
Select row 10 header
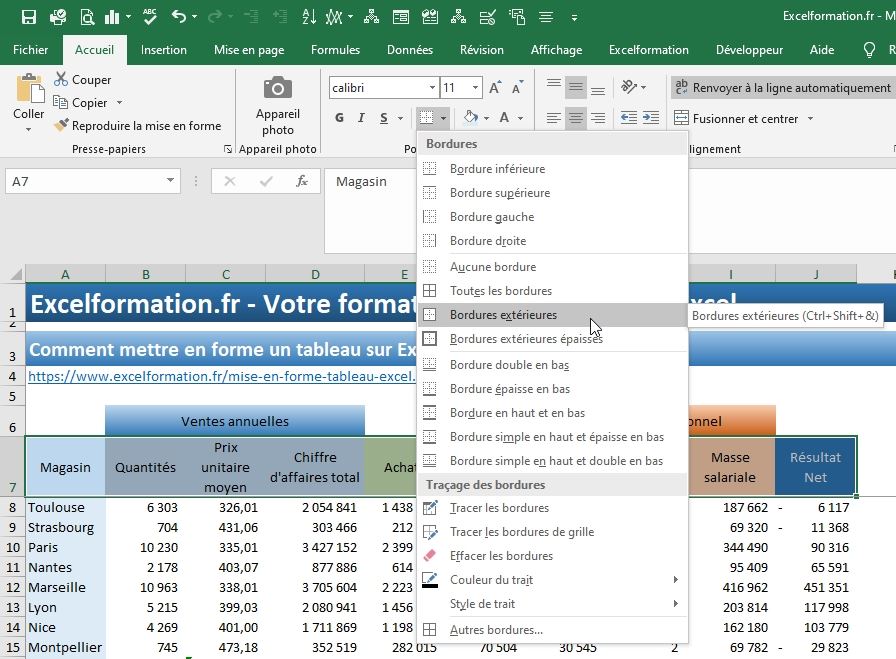(x=13, y=548)
